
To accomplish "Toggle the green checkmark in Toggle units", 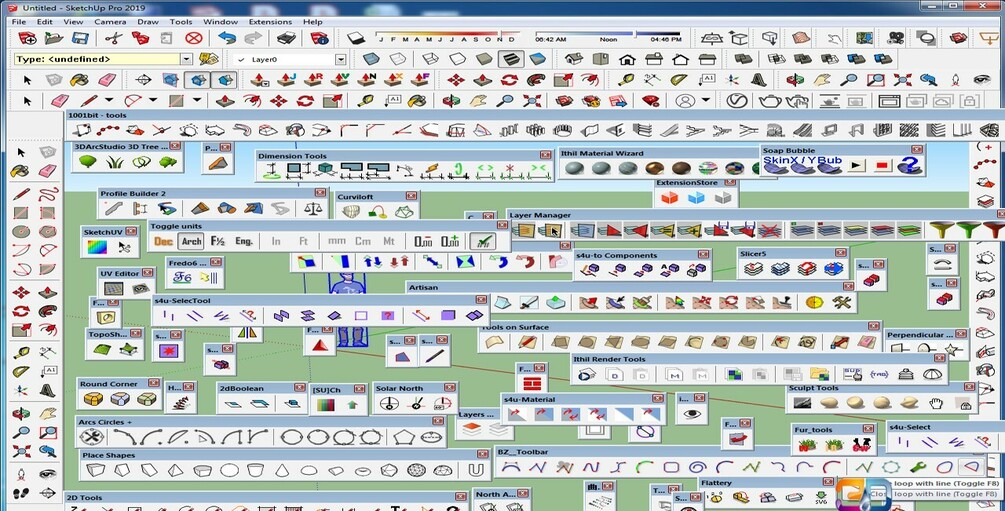I will click(x=482, y=241).
